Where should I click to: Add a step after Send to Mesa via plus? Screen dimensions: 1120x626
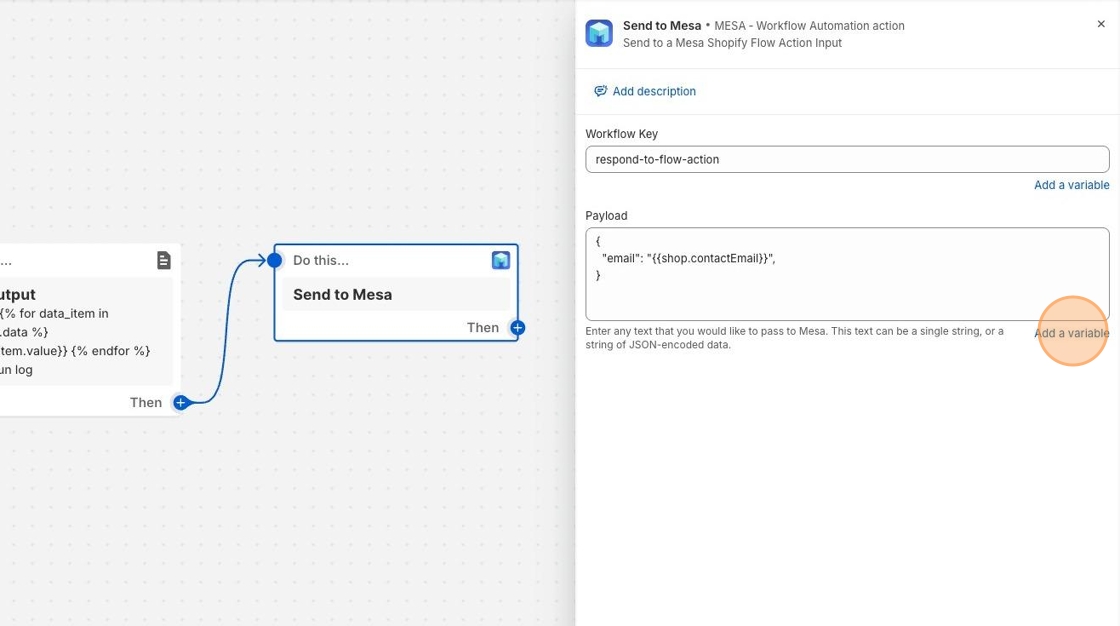click(x=517, y=327)
